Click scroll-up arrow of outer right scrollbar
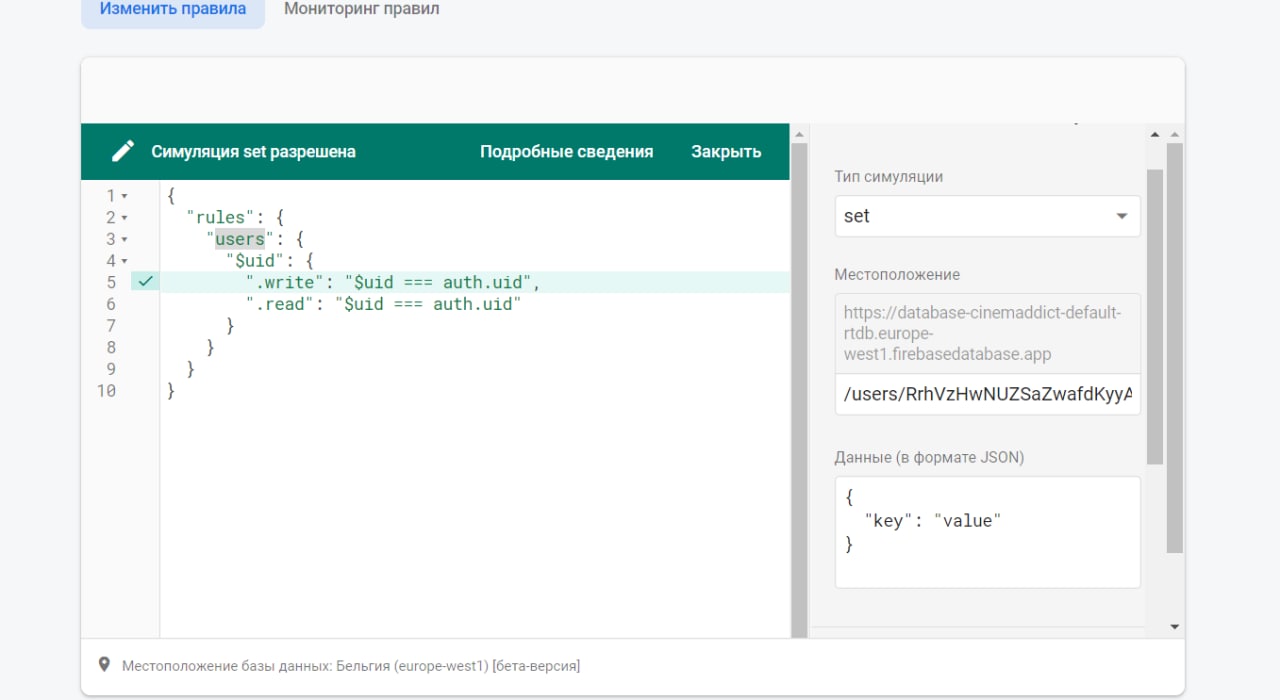Image resolution: width=1280 pixels, height=700 pixels. (x=1175, y=134)
